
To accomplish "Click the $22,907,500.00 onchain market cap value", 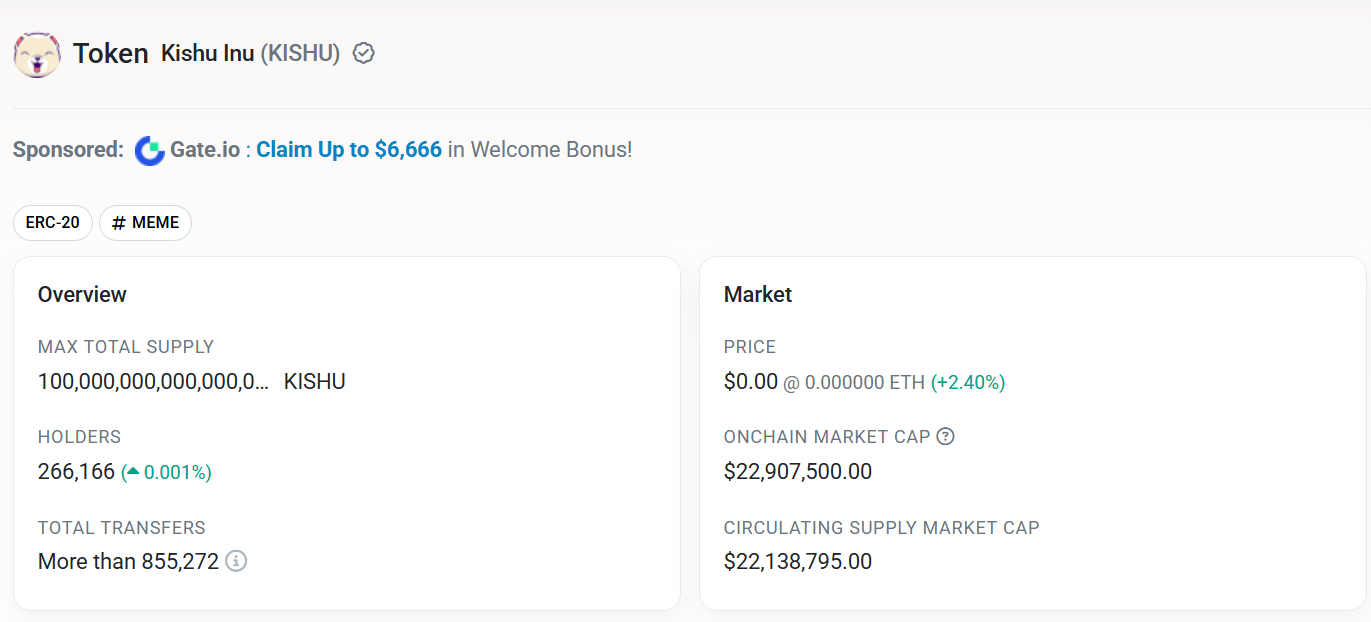I will [x=798, y=471].
